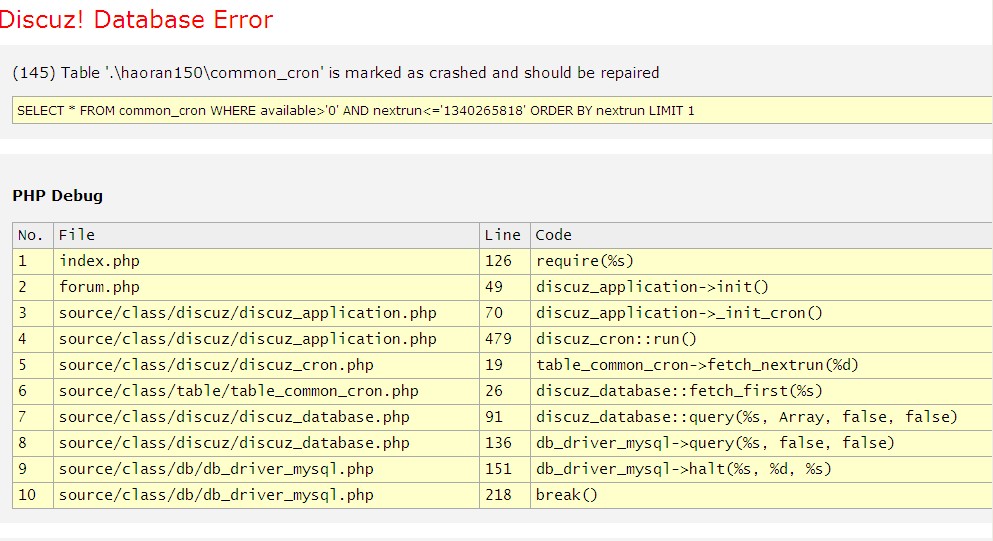
Task: Select the 'source/class/table/table_common_cron.php' cell
Action: [267, 391]
